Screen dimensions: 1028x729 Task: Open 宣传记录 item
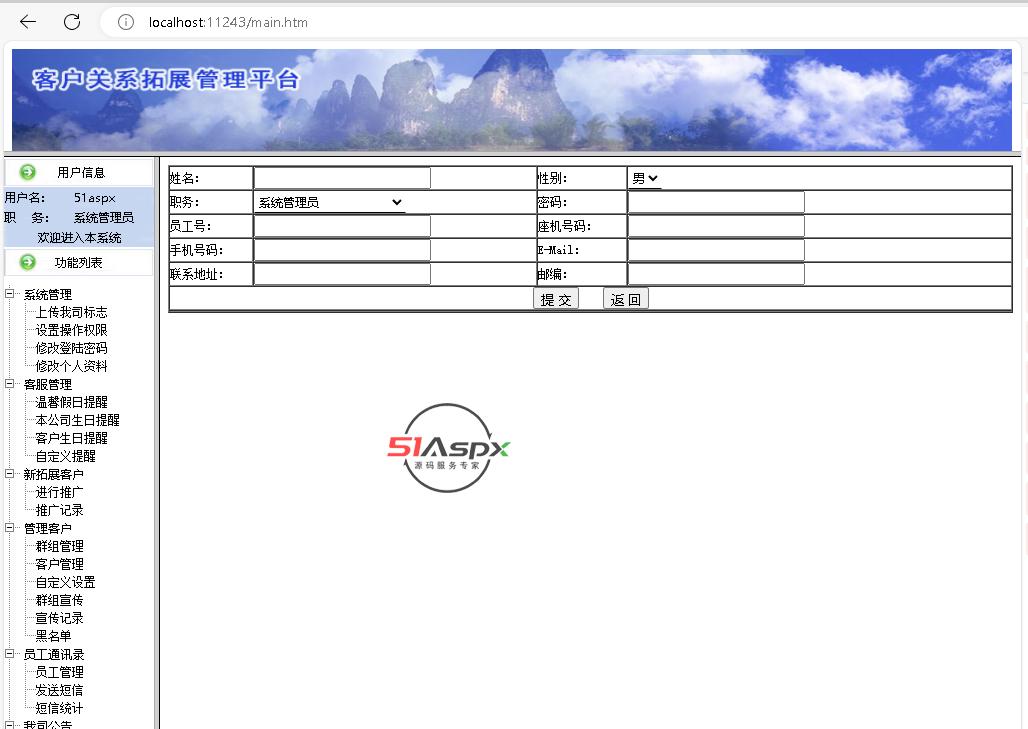pos(60,618)
